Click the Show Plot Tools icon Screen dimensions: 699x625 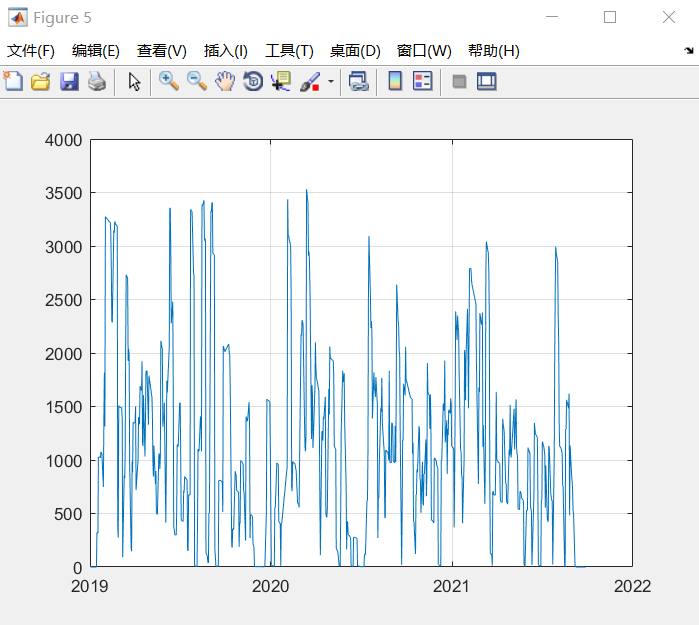pyautogui.click(x=486, y=82)
